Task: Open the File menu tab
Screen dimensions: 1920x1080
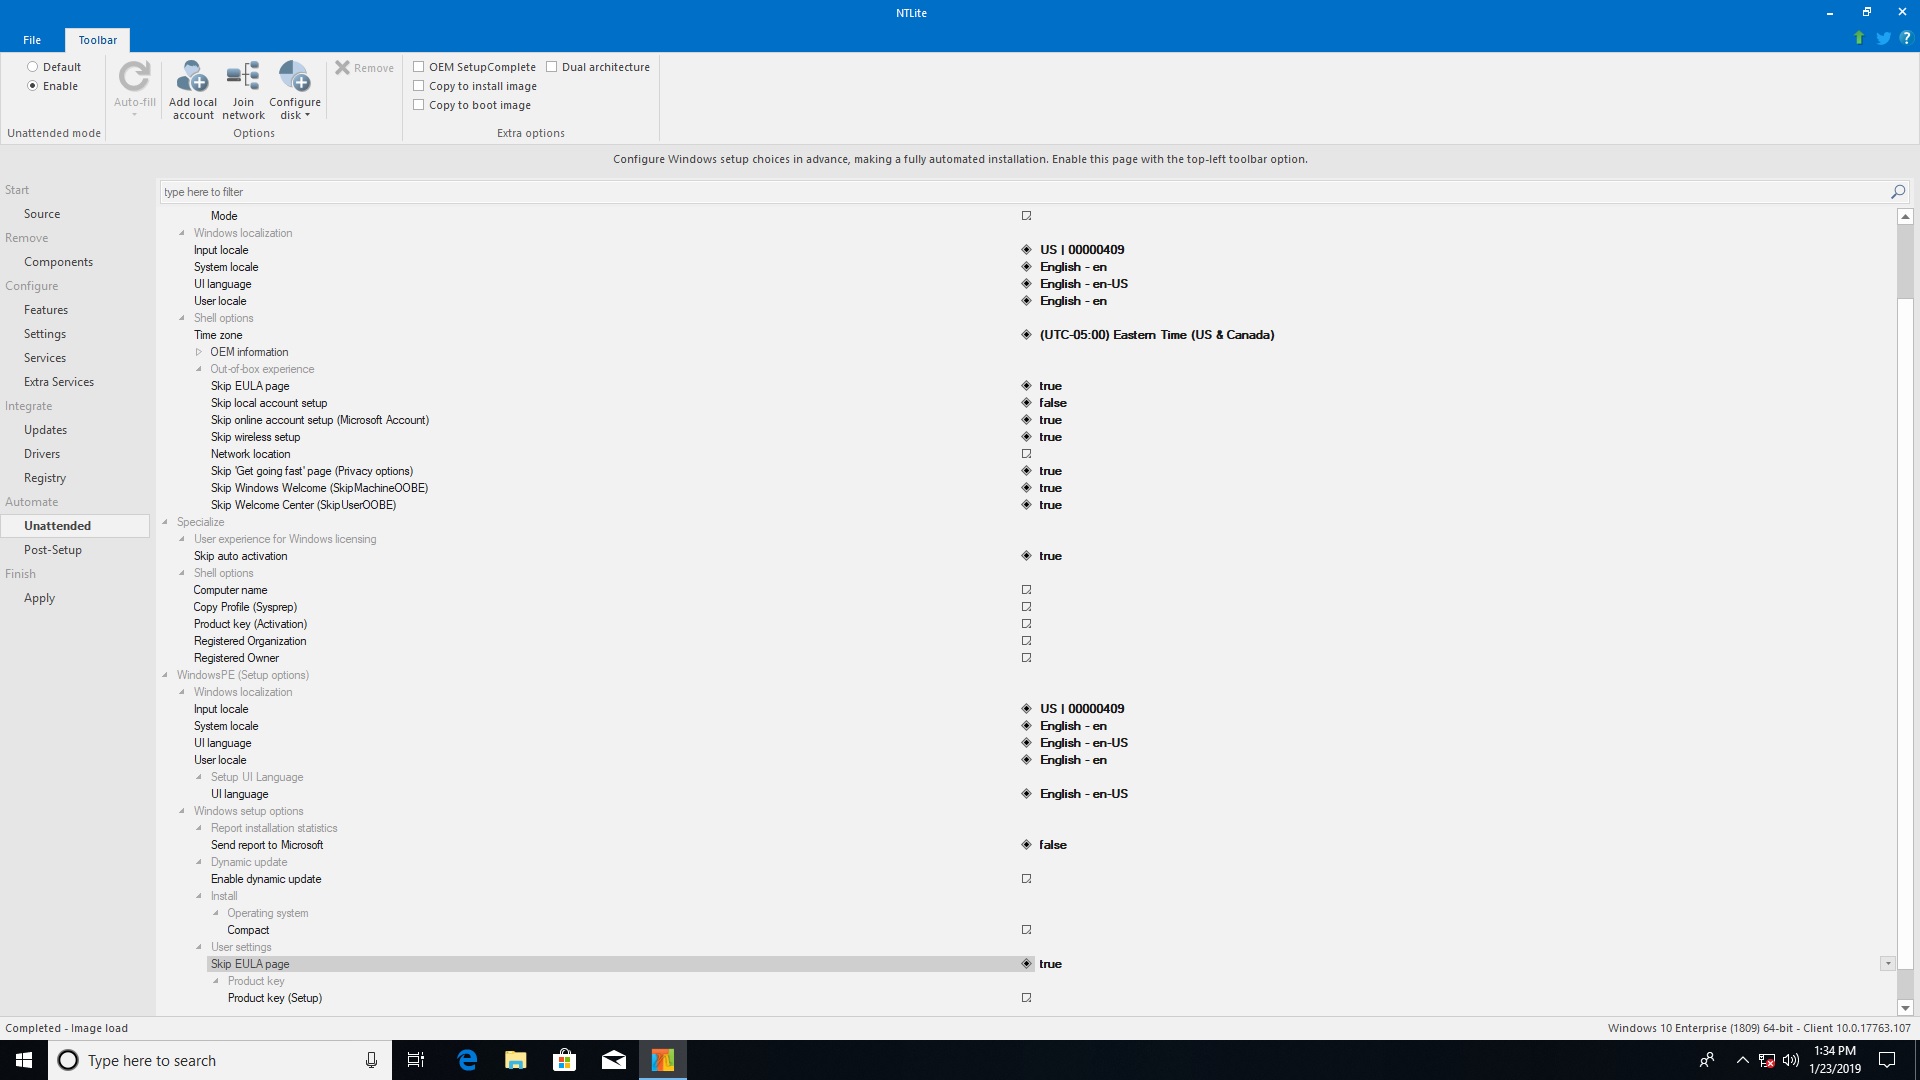Action: coord(32,40)
